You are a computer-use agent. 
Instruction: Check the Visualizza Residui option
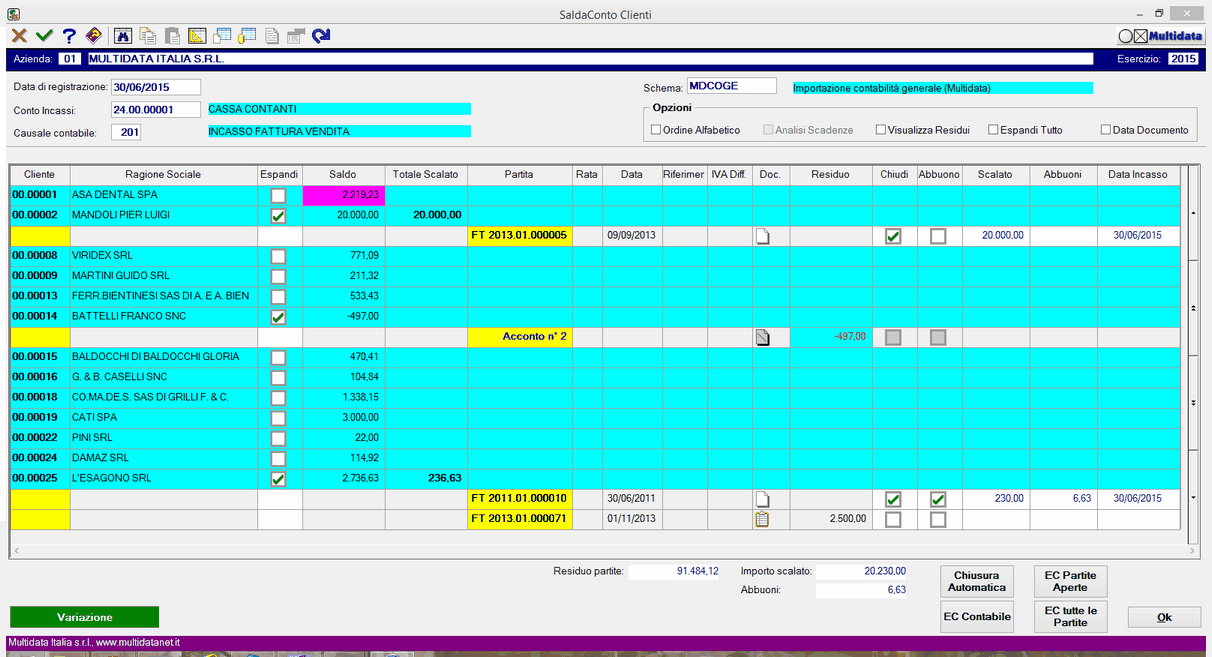click(x=880, y=130)
